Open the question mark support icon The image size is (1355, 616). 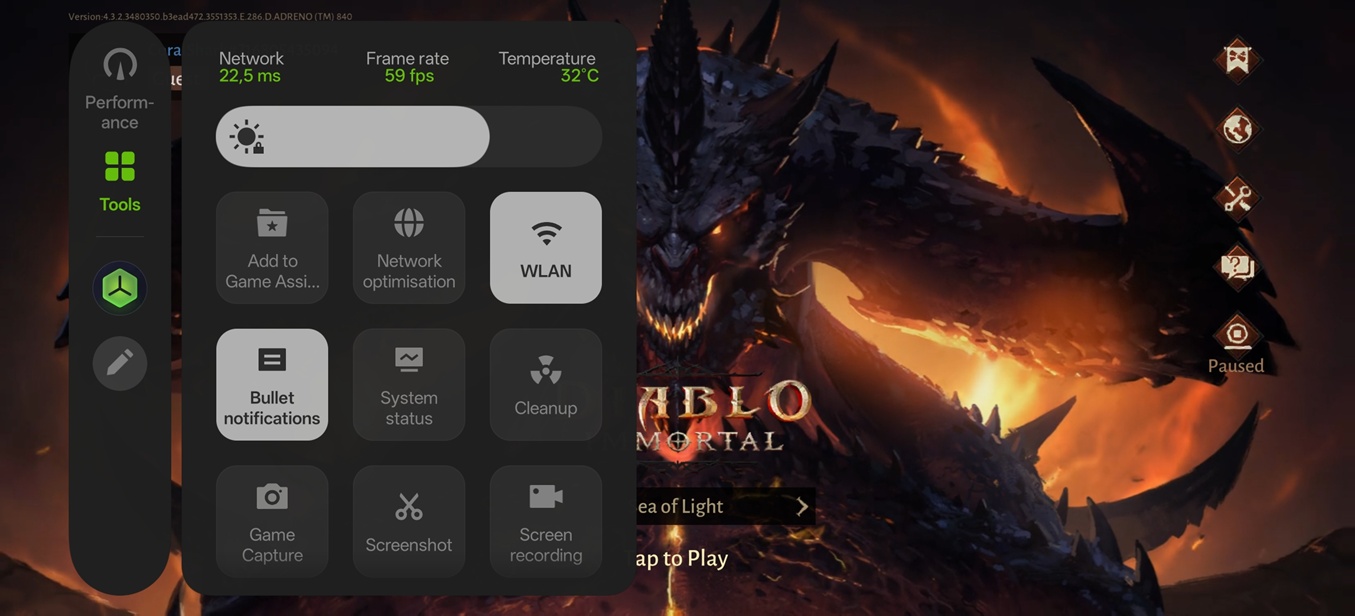[1237, 267]
